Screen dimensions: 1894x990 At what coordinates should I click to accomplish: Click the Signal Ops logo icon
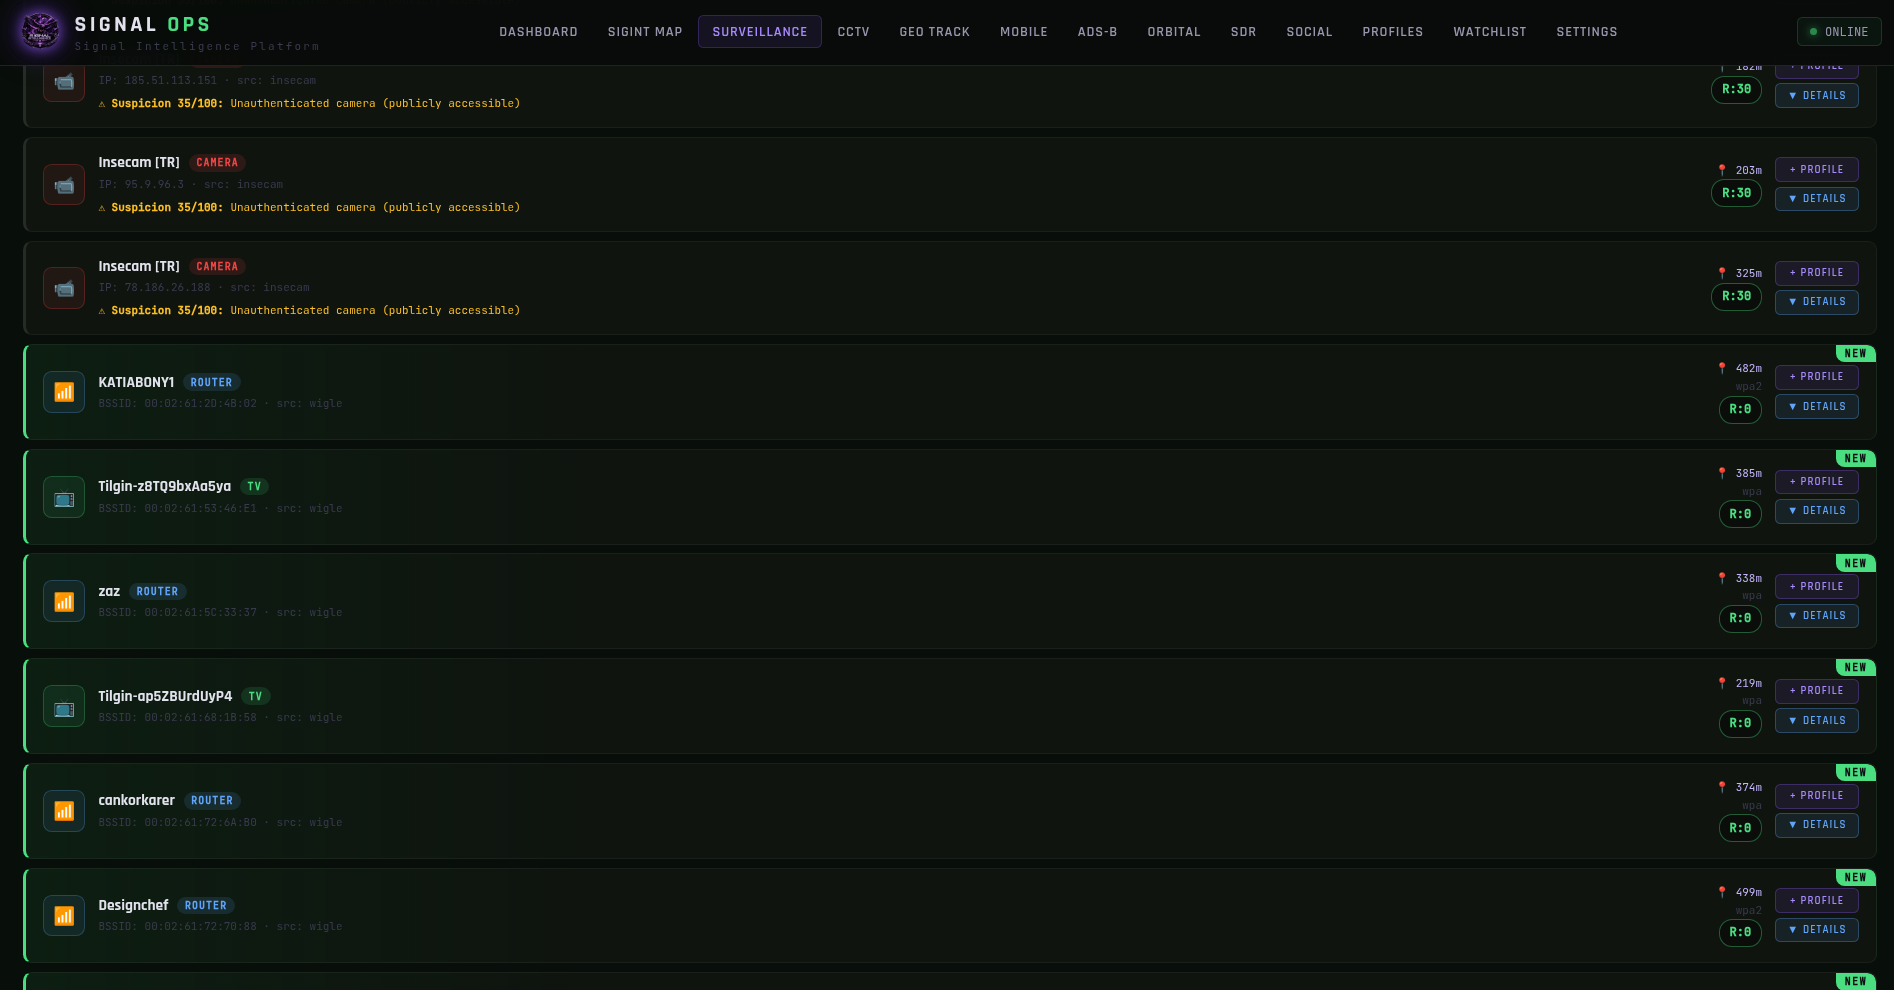click(x=41, y=31)
